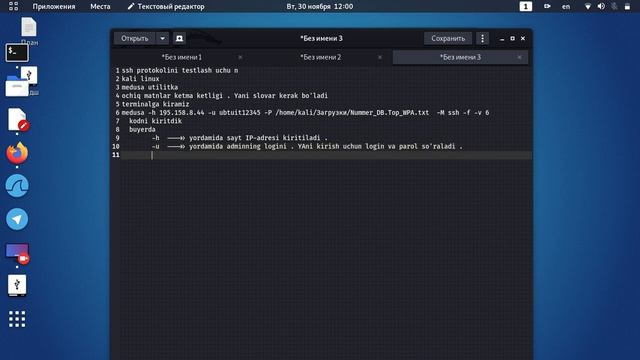640x360 pixels.
Task: Launch Firefox from the dock
Action: pos(17,153)
